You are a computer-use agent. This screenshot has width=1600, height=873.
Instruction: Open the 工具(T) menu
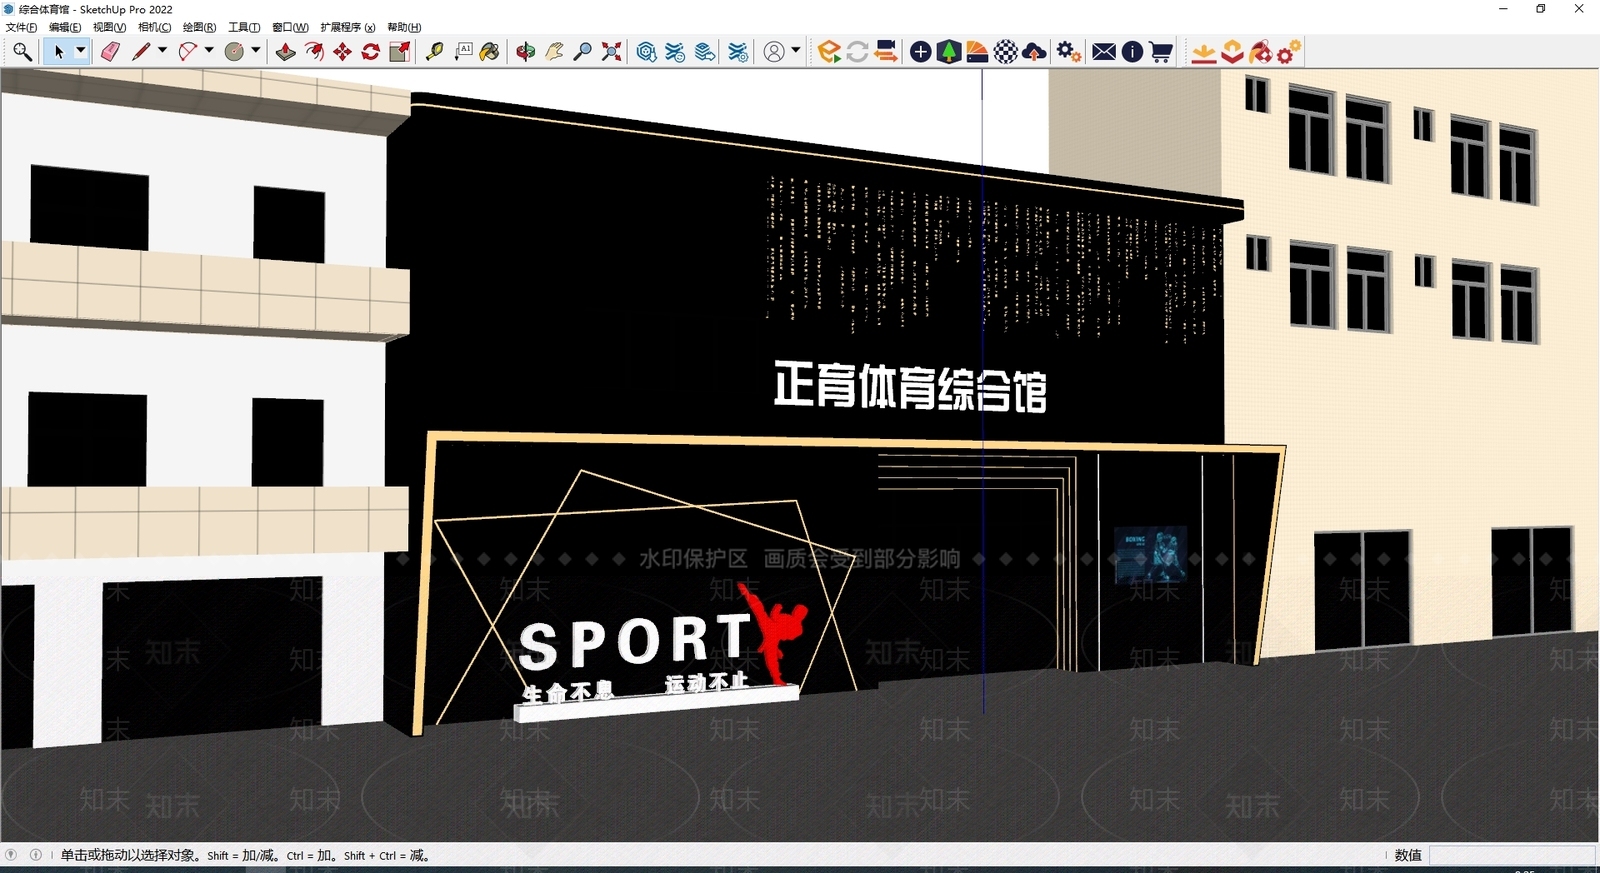[x=244, y=27]
